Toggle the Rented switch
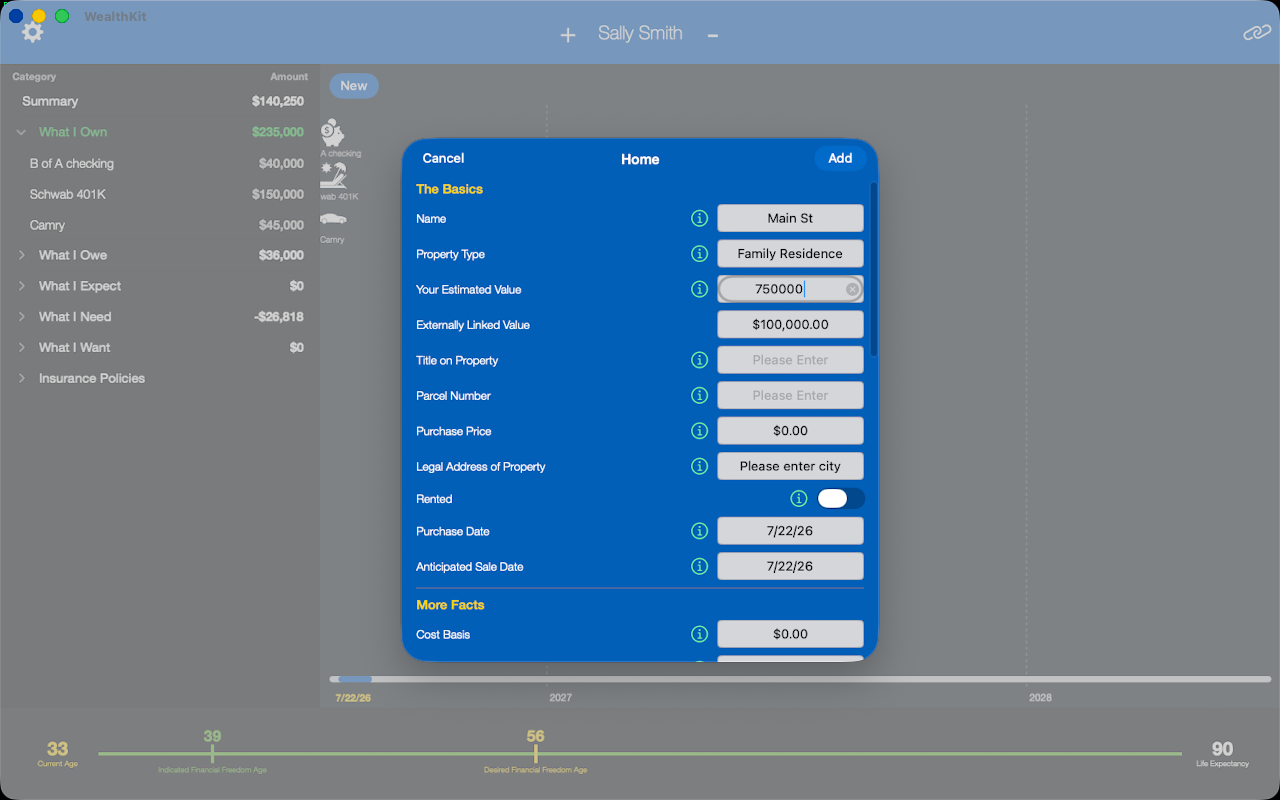This screenshot has width=1280, height=800. (840, 498)
